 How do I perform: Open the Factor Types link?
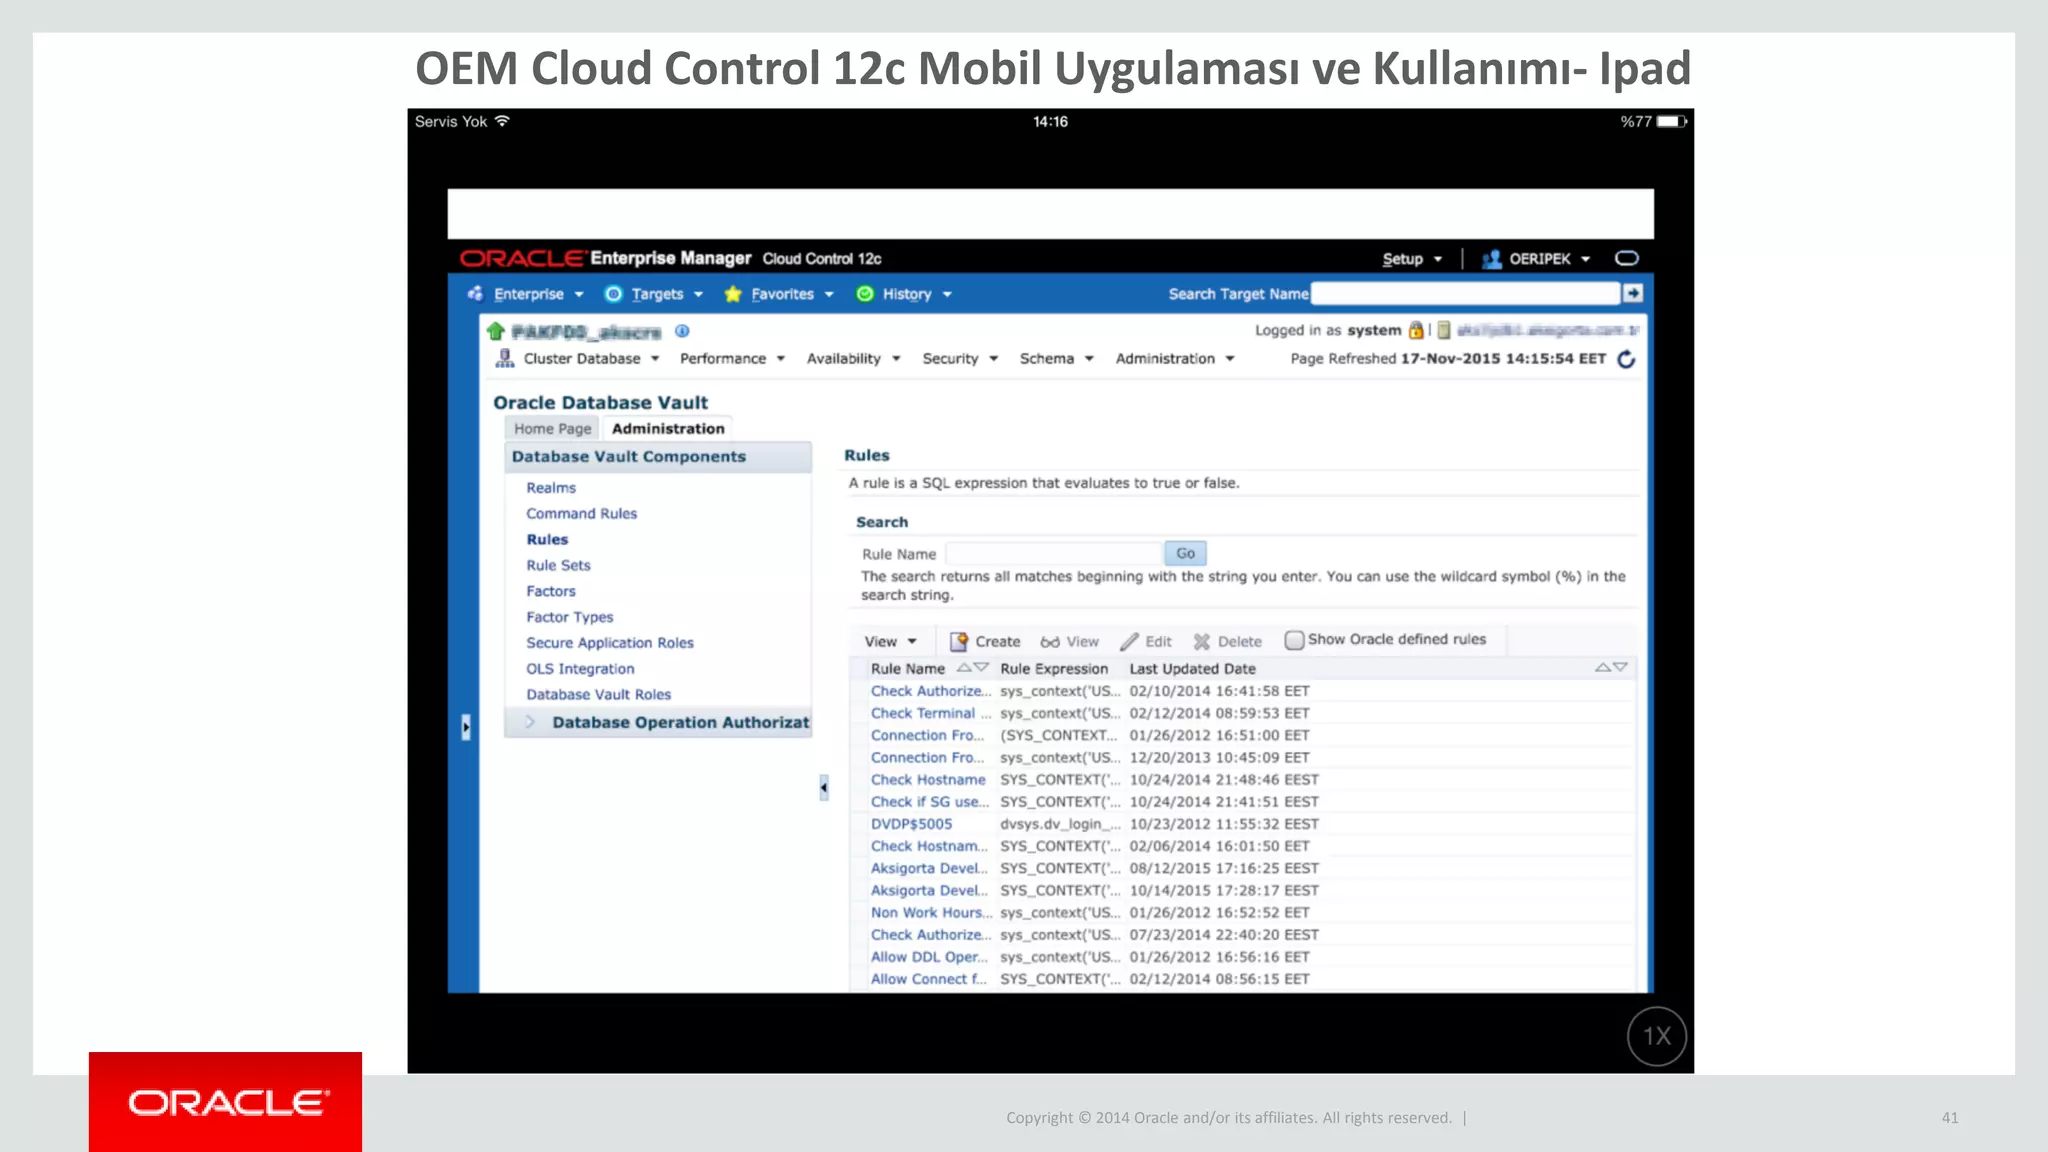[569, 617]
